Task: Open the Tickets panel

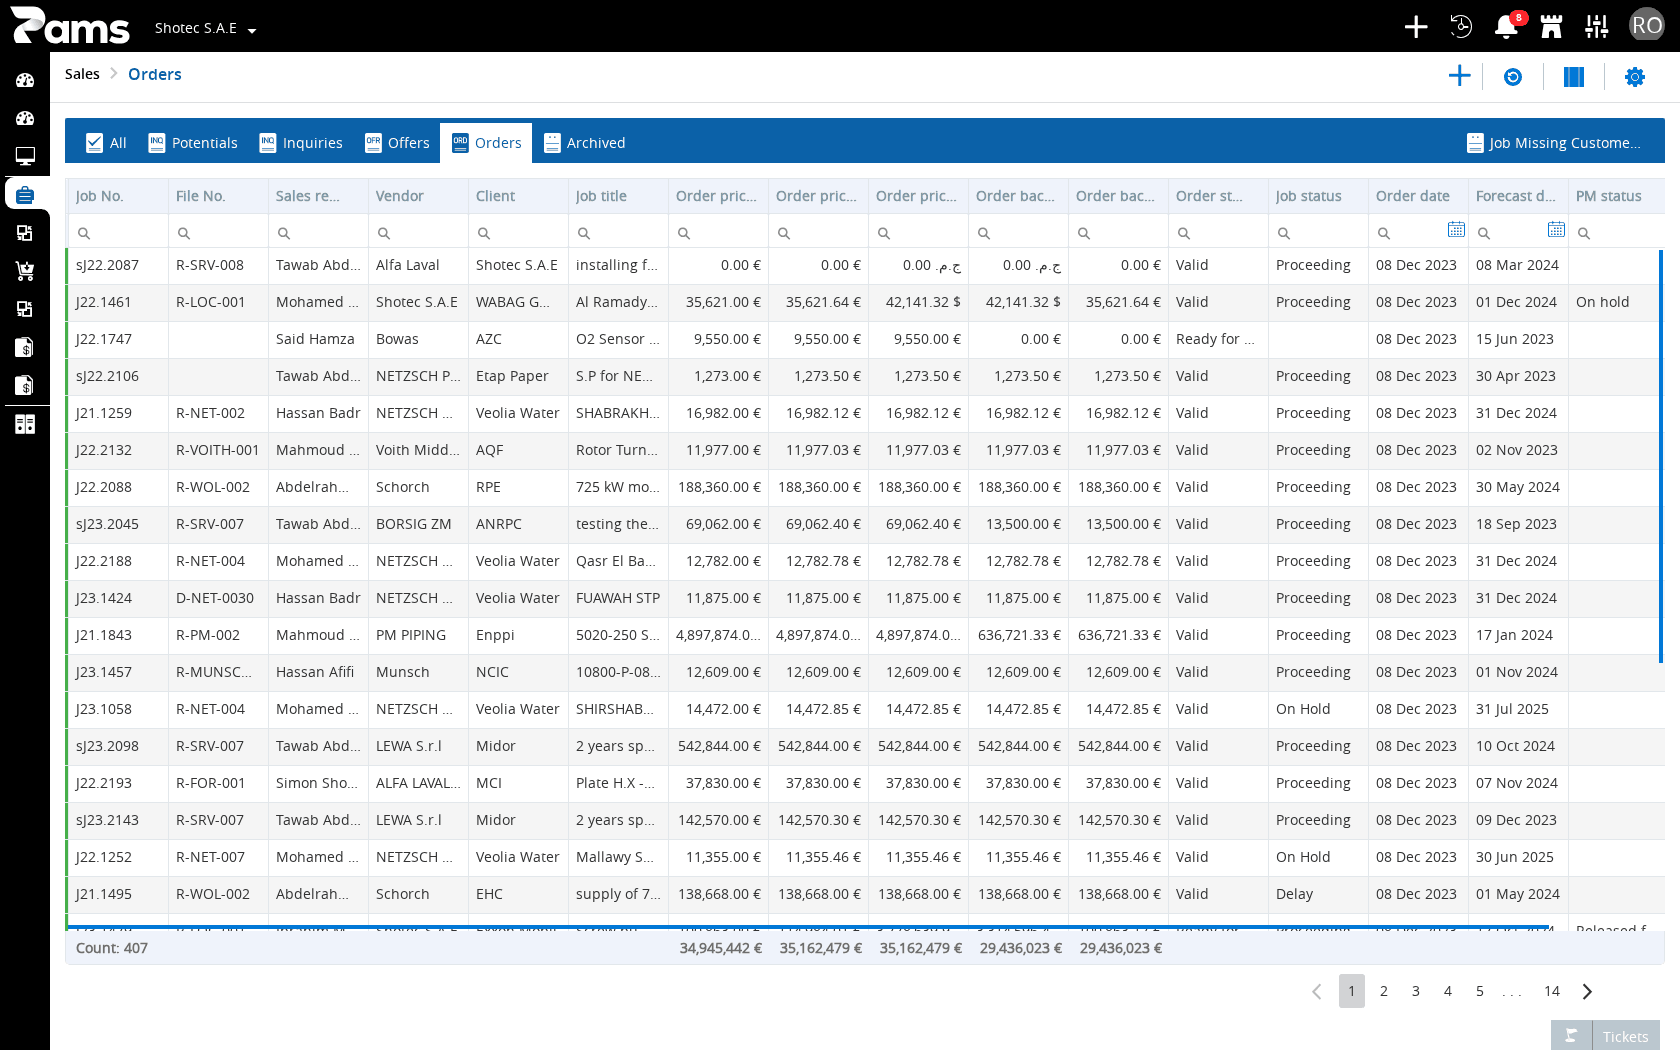Action: (x=1605, y=1036)
